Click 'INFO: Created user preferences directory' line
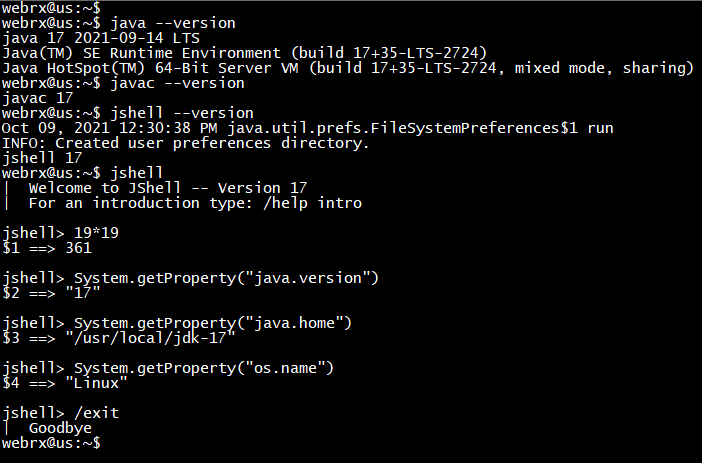Screen dimensions: 702x463 (x=186, y=143)
